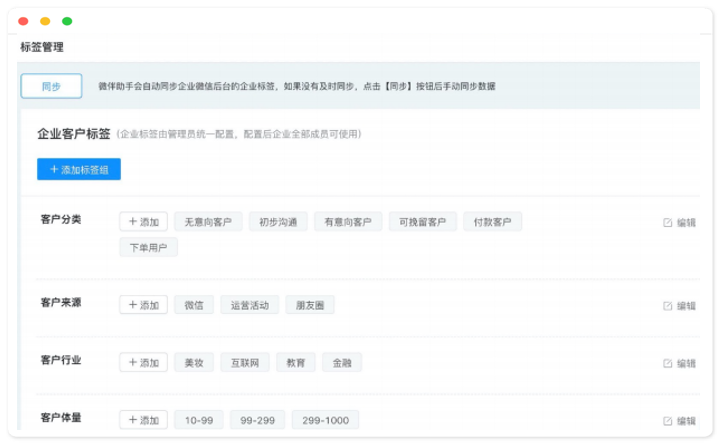Click 添加 in the 客户行业 row
Image resolution: width=722 pixels, height=447 pixels.
click(x=143, y=363)
